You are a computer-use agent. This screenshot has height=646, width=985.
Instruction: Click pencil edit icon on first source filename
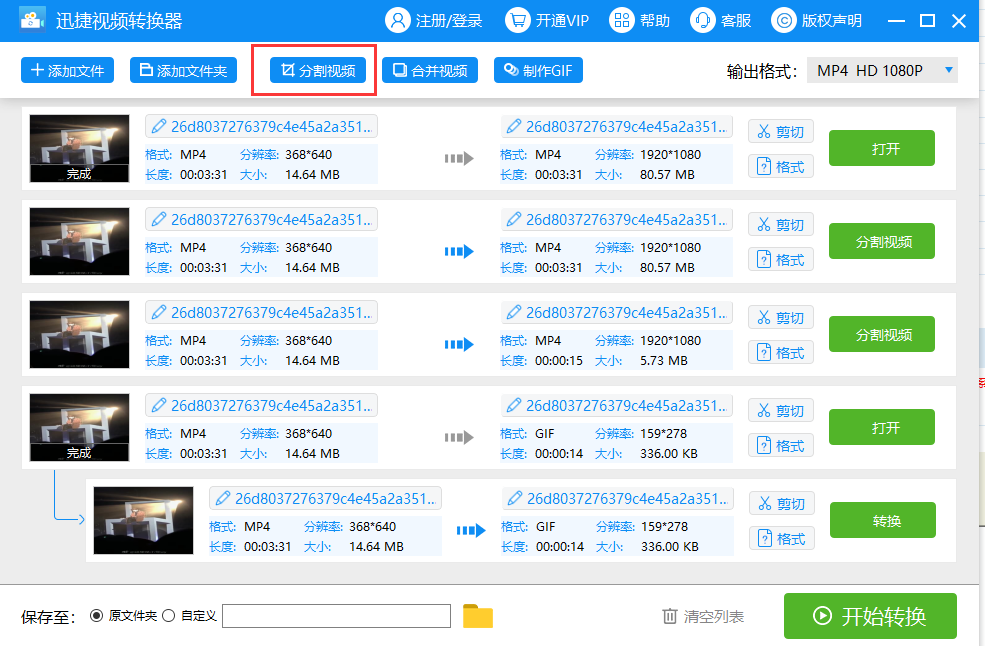point(159,126)
